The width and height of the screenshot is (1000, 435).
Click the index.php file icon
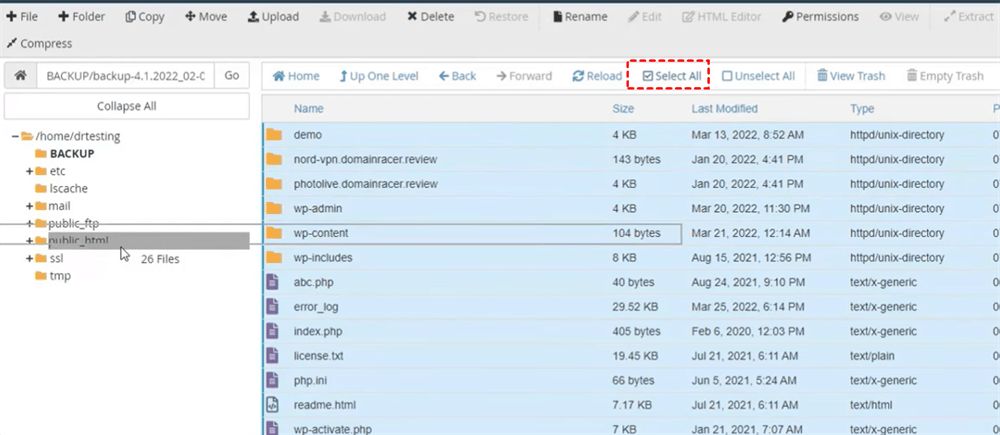point(272,332)
